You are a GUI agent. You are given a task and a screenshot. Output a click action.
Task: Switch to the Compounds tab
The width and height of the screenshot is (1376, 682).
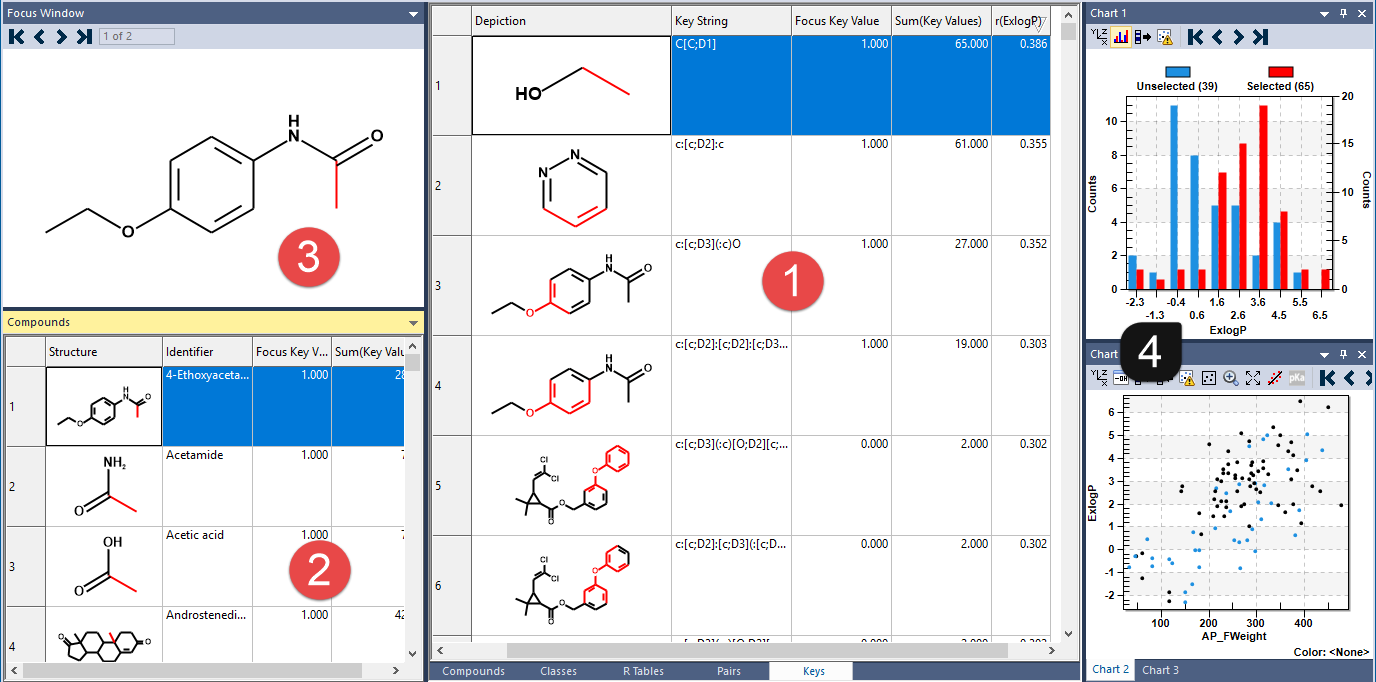(473, 671)
